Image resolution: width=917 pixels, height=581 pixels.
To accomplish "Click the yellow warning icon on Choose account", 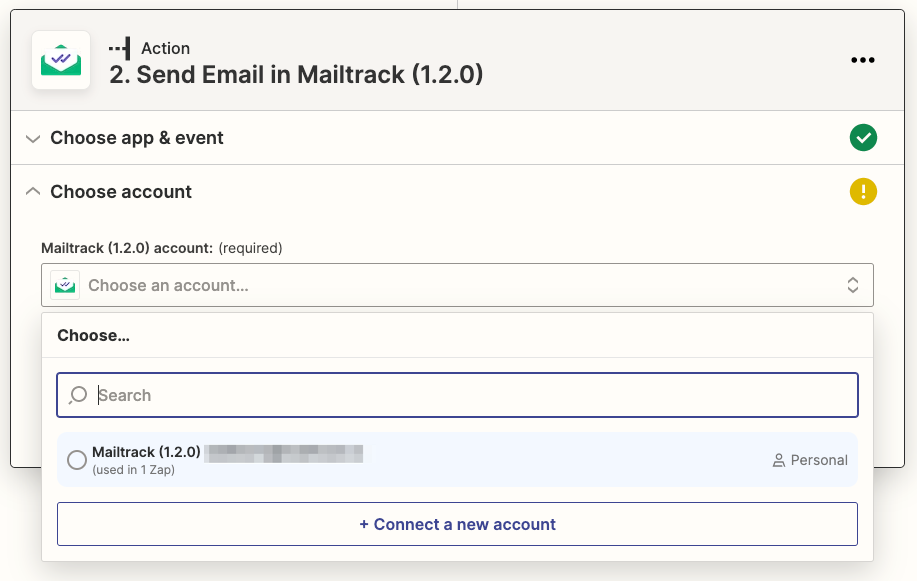I will point(863,191).
